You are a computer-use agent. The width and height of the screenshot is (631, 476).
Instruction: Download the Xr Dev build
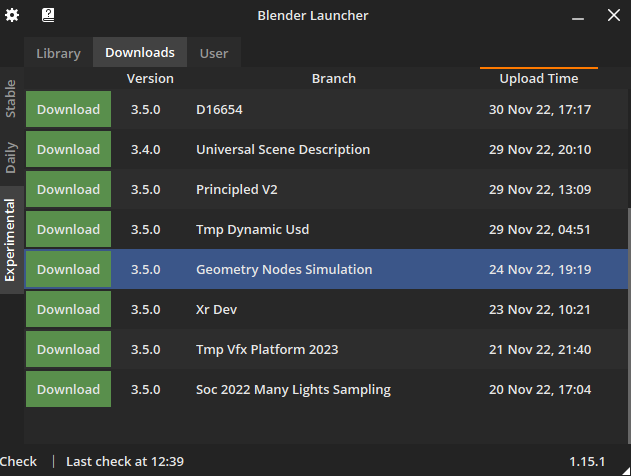click(x=68, y=309)
